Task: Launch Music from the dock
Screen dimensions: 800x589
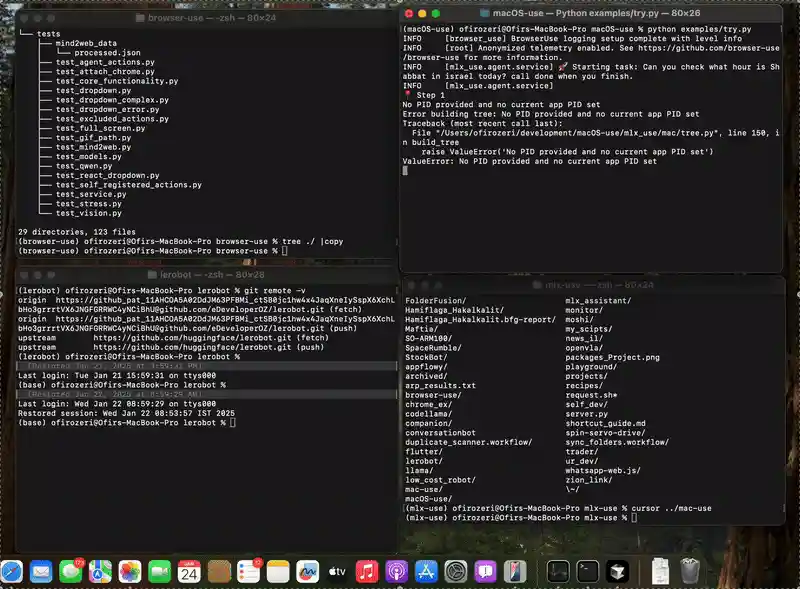Action: click(367, 571)
